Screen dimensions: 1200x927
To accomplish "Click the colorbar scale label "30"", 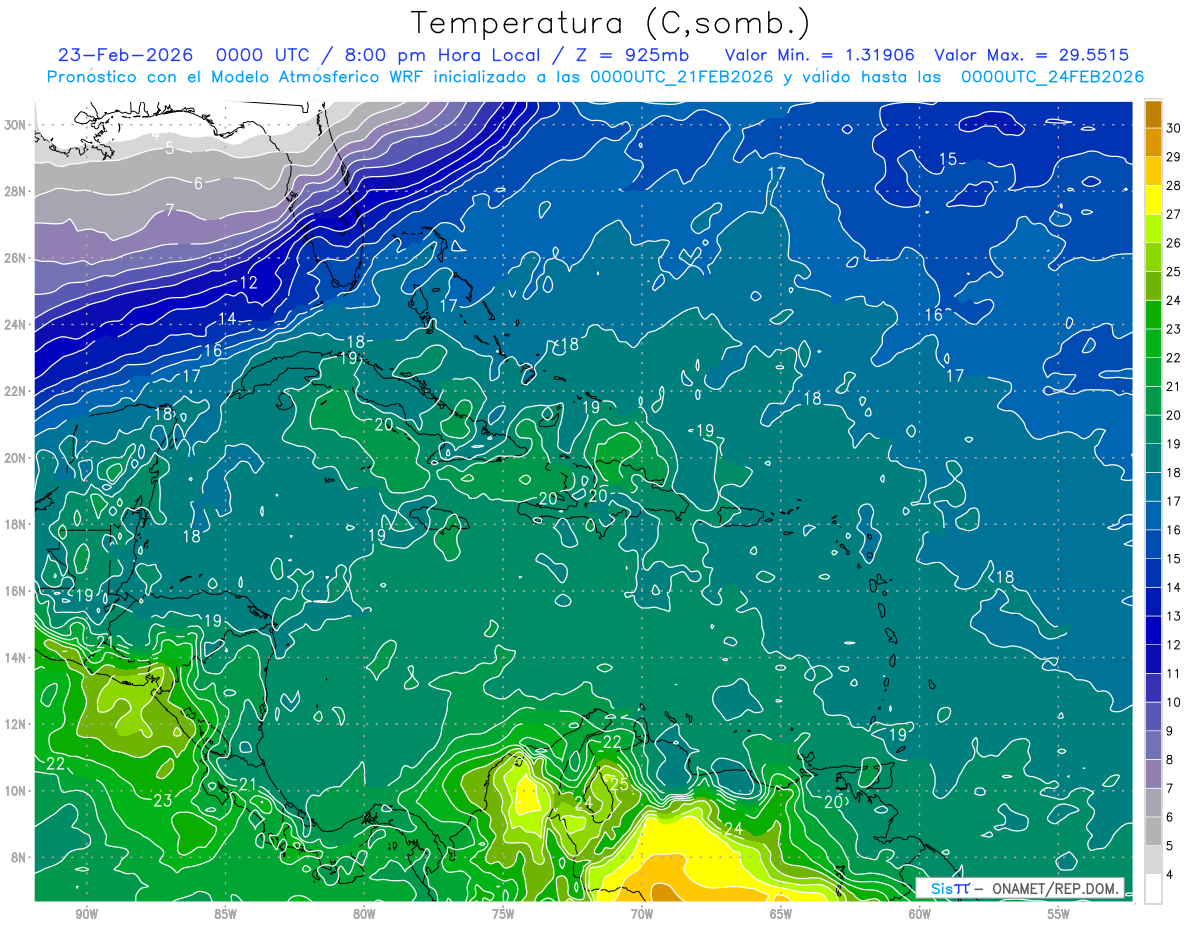I will 1174,128.
